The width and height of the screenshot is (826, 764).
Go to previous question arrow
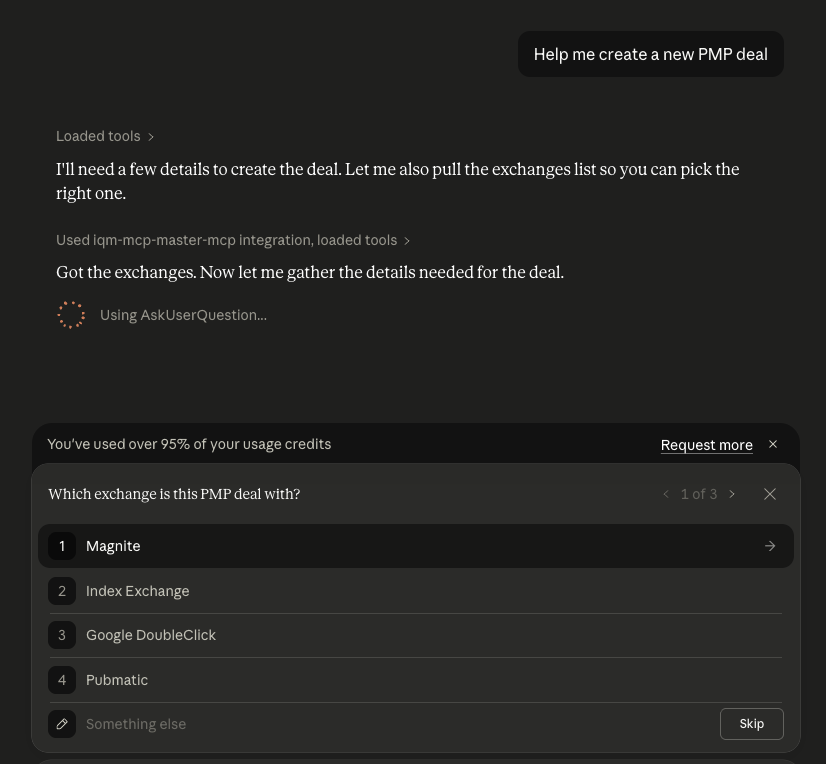click(666, 494)
